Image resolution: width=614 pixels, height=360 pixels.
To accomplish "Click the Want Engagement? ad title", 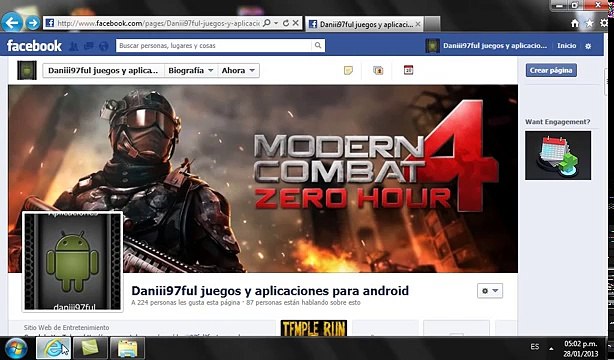I will 558,122.
